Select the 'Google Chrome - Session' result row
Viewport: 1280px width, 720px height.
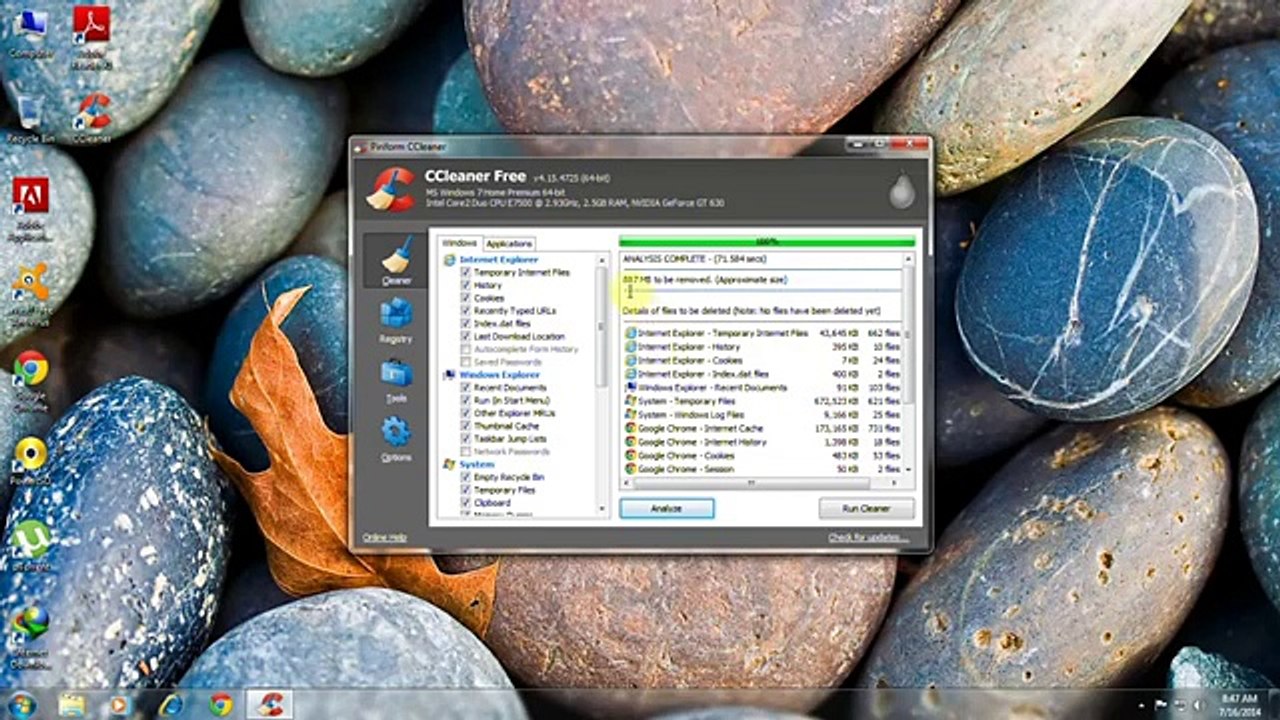[762, 468]
